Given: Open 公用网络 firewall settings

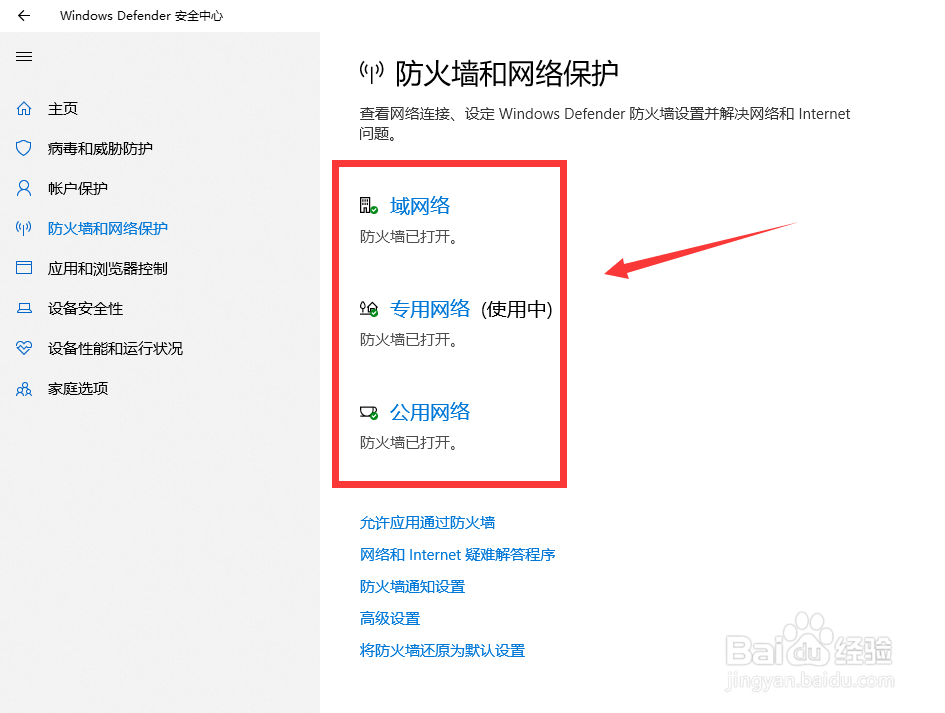Looking at the screenshot, I should click(x=430, y=412).
